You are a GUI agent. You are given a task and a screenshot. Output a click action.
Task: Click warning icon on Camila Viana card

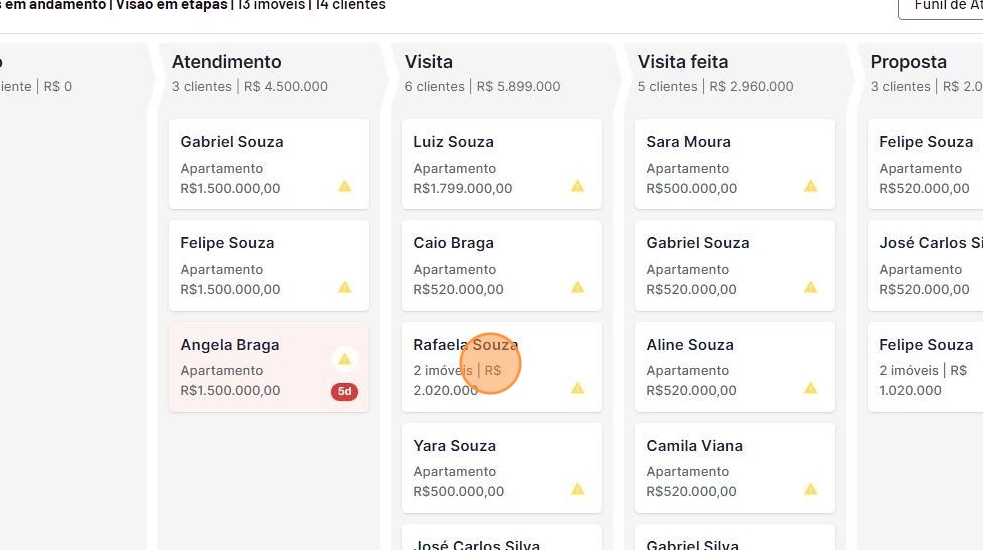click(x=811, y=489)
